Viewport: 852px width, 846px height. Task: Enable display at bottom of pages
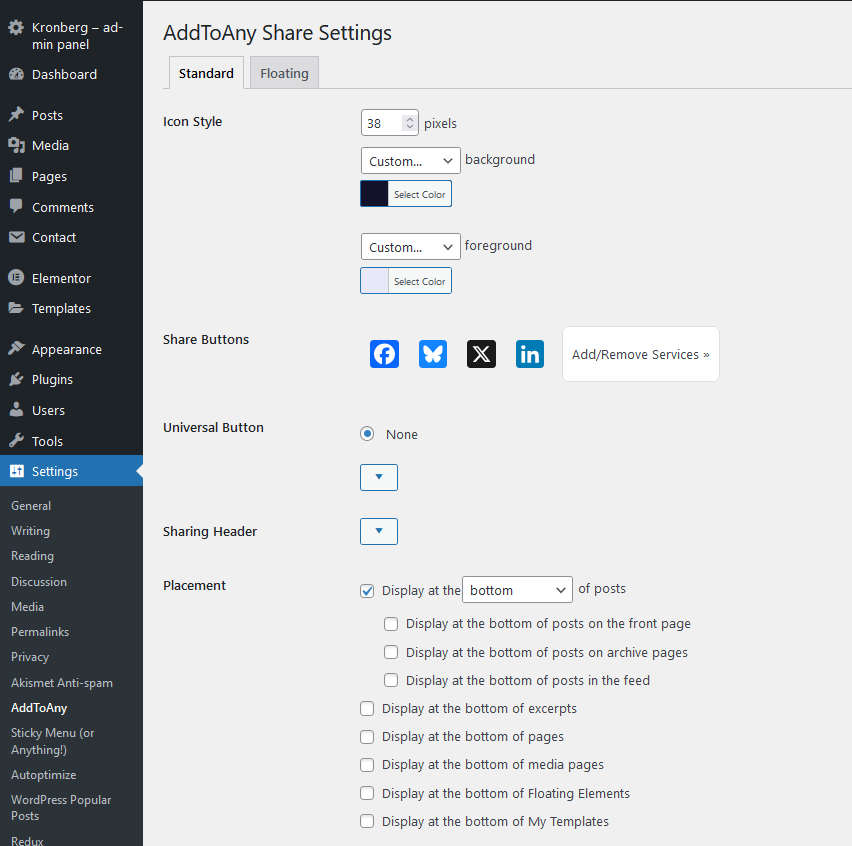[x=367, y=737]
